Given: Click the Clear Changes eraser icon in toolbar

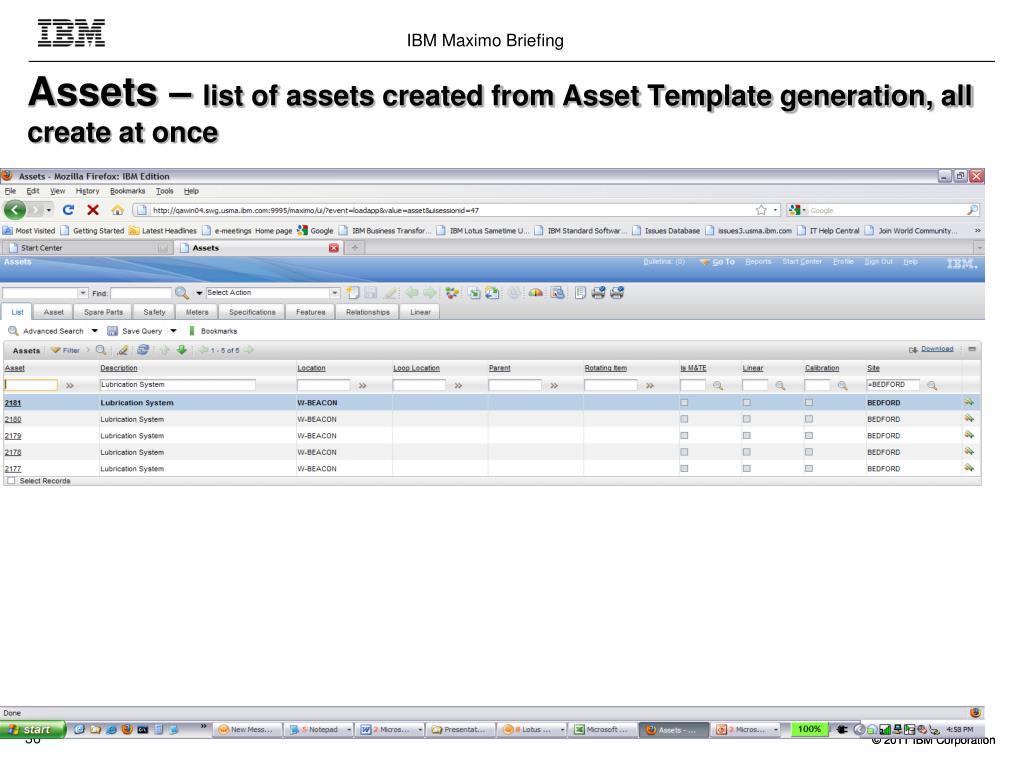Looking at the screenshot, I should [391, 293].
